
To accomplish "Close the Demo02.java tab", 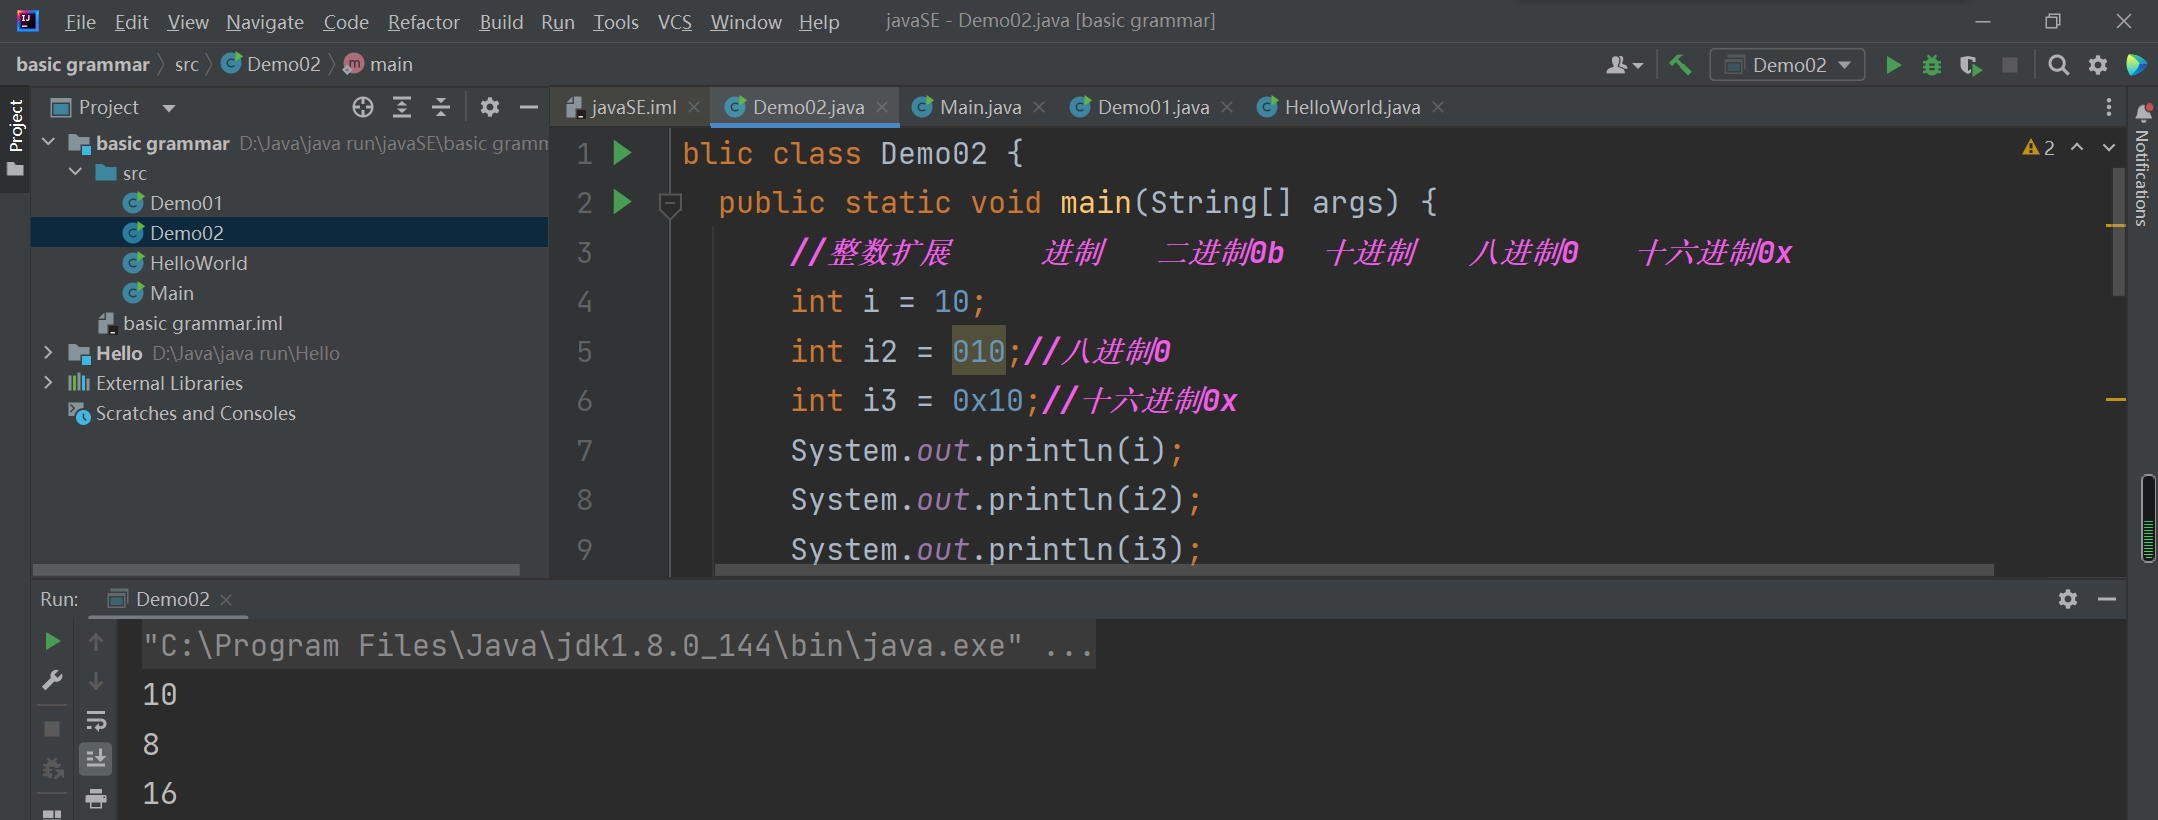I will 882,107.
